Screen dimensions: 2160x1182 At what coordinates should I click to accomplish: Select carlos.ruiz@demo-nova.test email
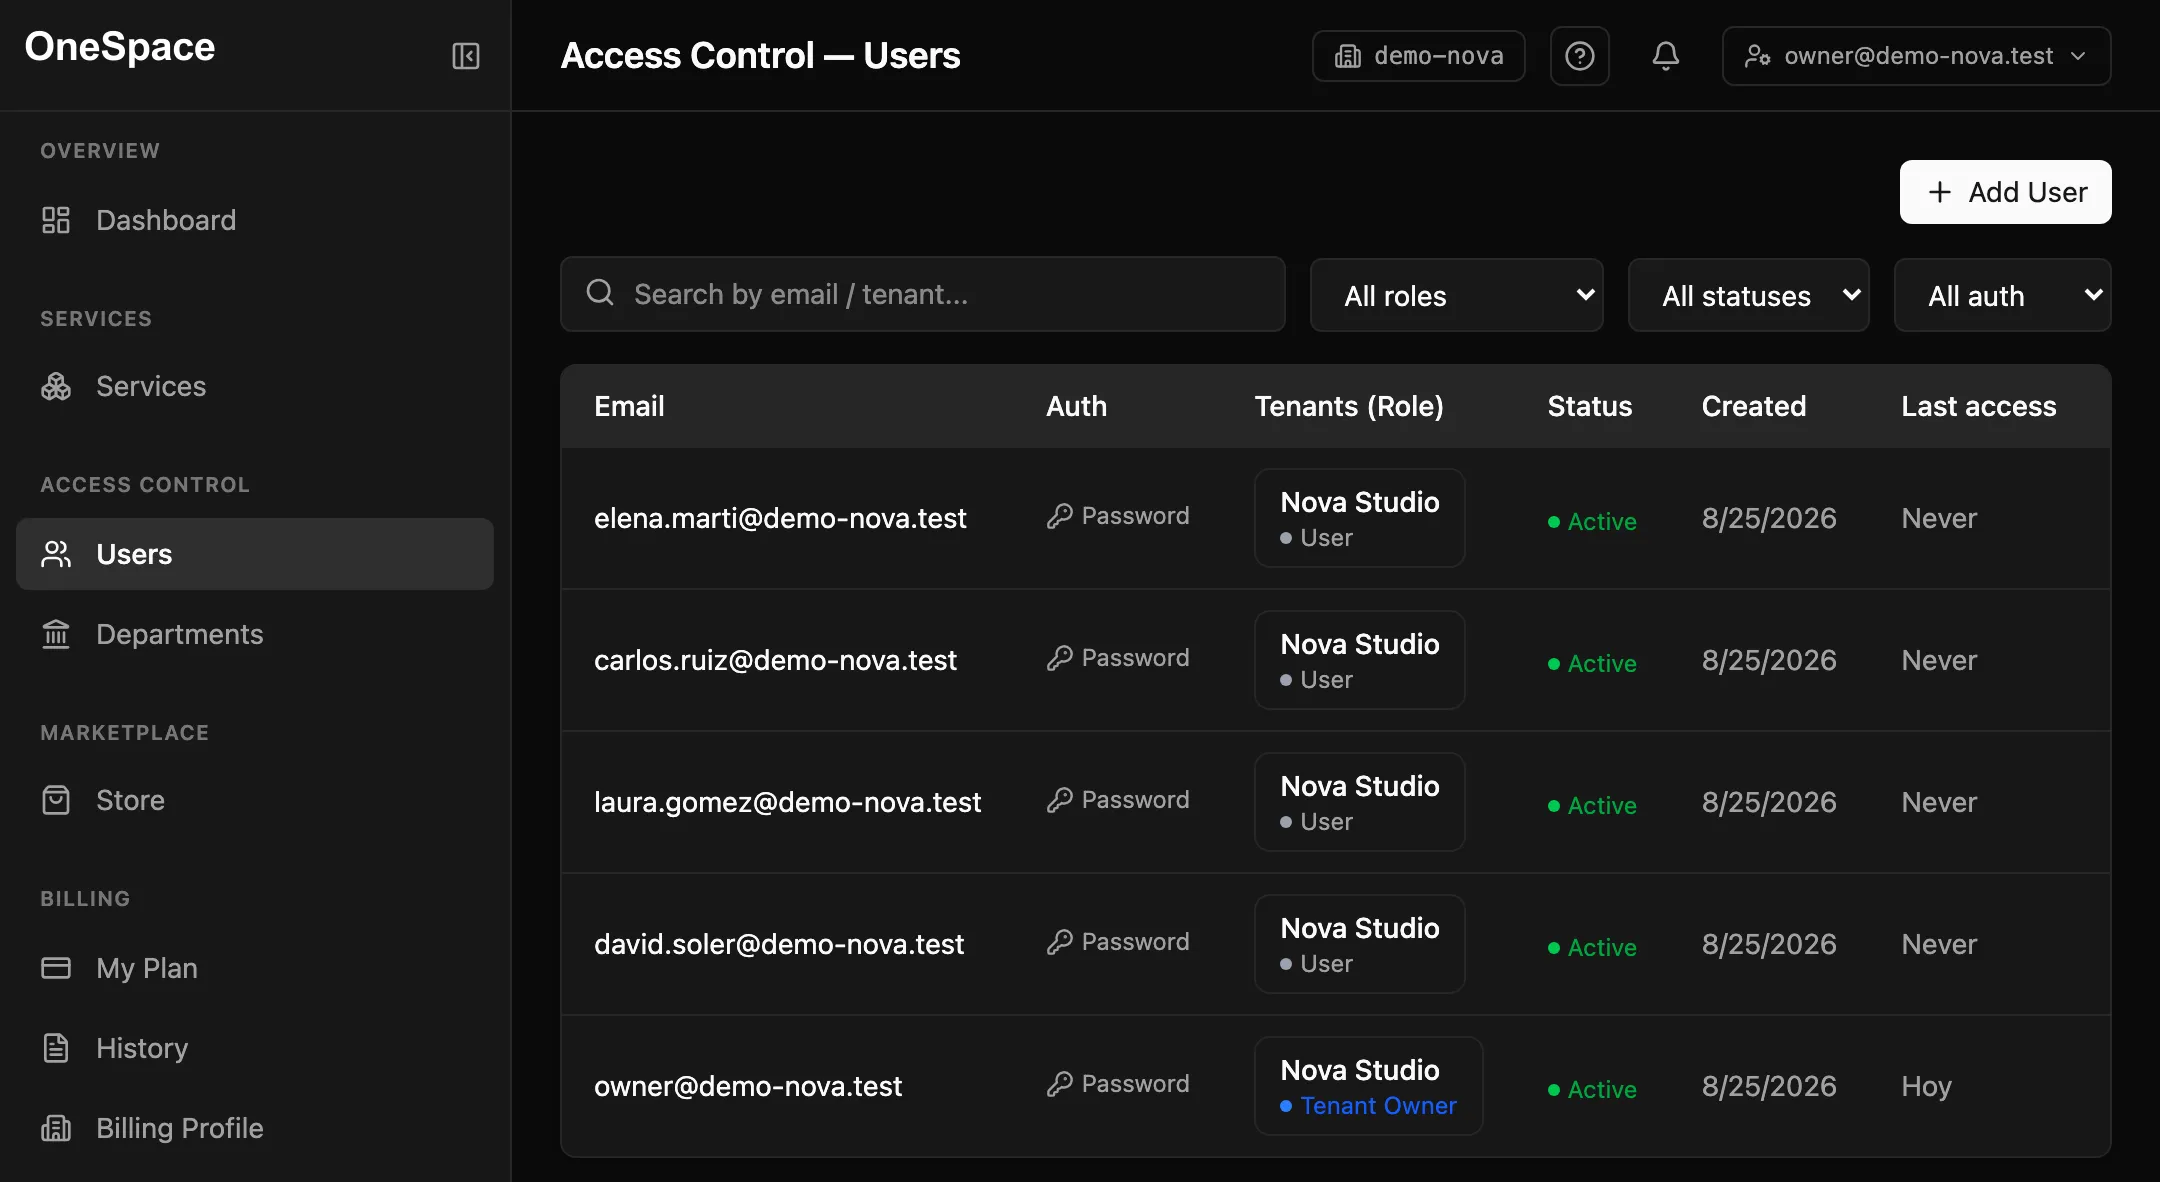tap(775, 660)
